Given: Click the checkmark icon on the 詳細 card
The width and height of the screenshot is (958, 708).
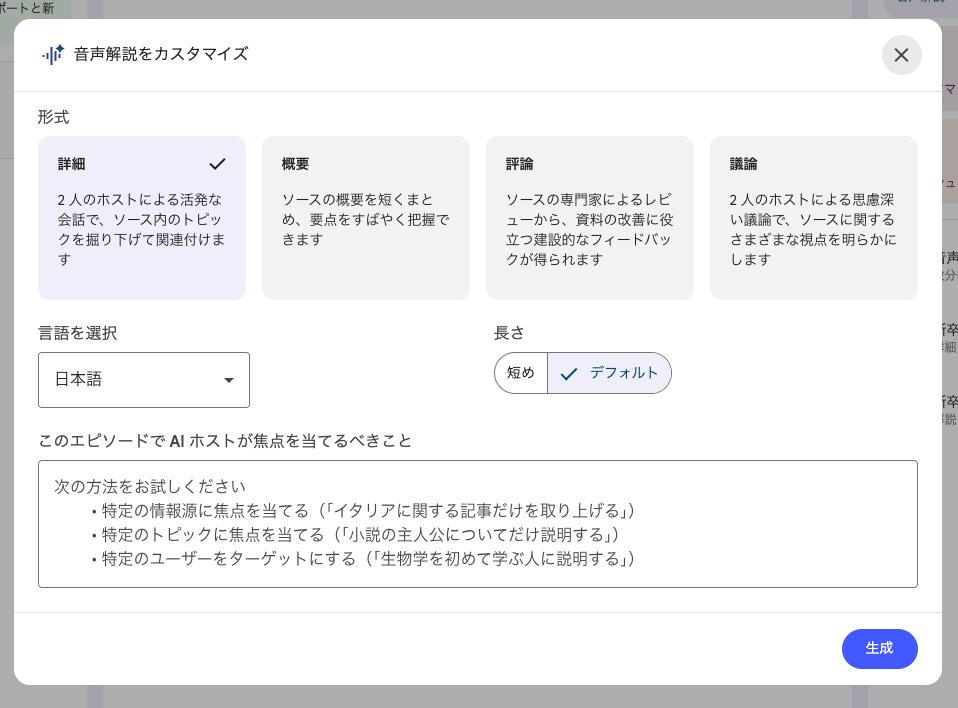Looking at the screenshot, I should 217,164.
